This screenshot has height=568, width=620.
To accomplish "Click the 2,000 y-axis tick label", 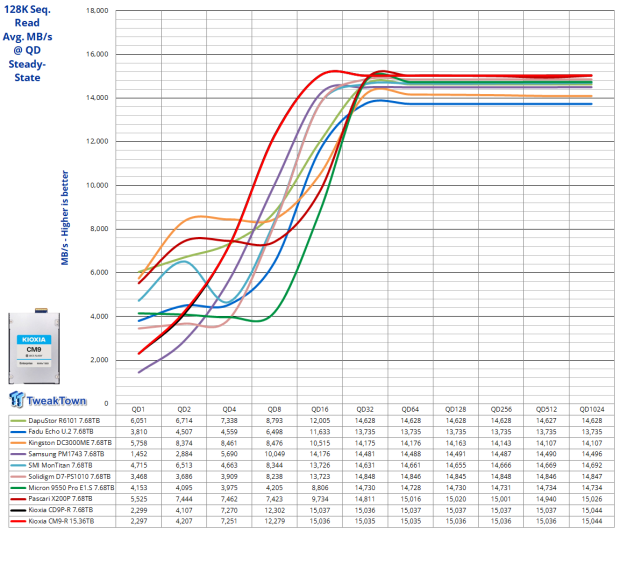I will [99, 360].
